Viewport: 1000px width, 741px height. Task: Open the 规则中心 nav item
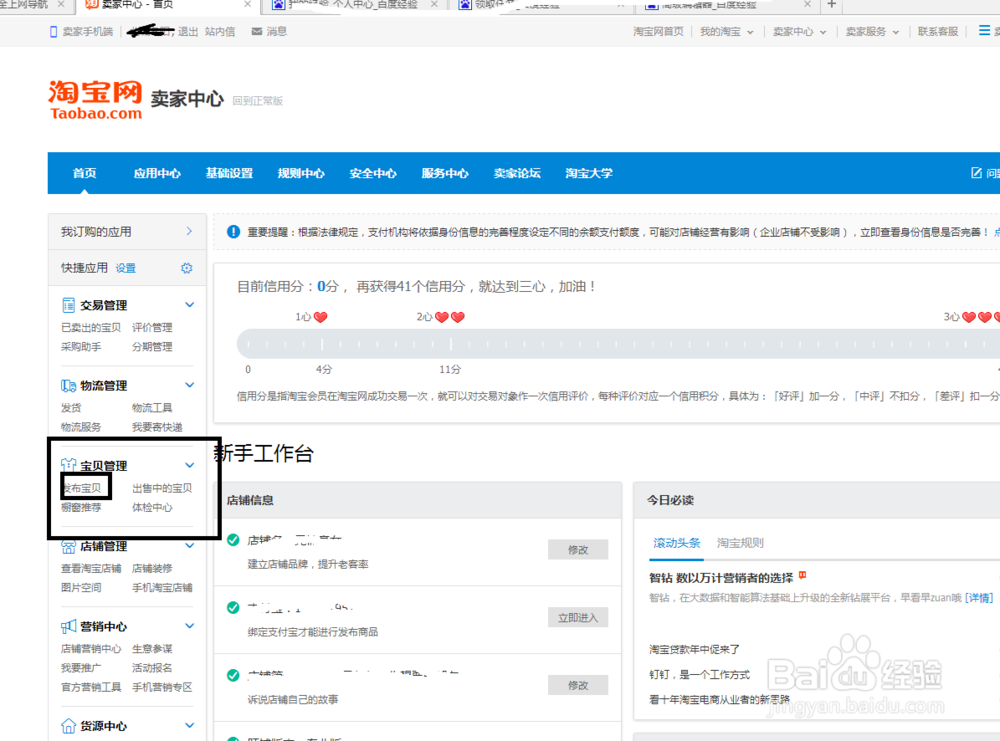pos(301,173)
